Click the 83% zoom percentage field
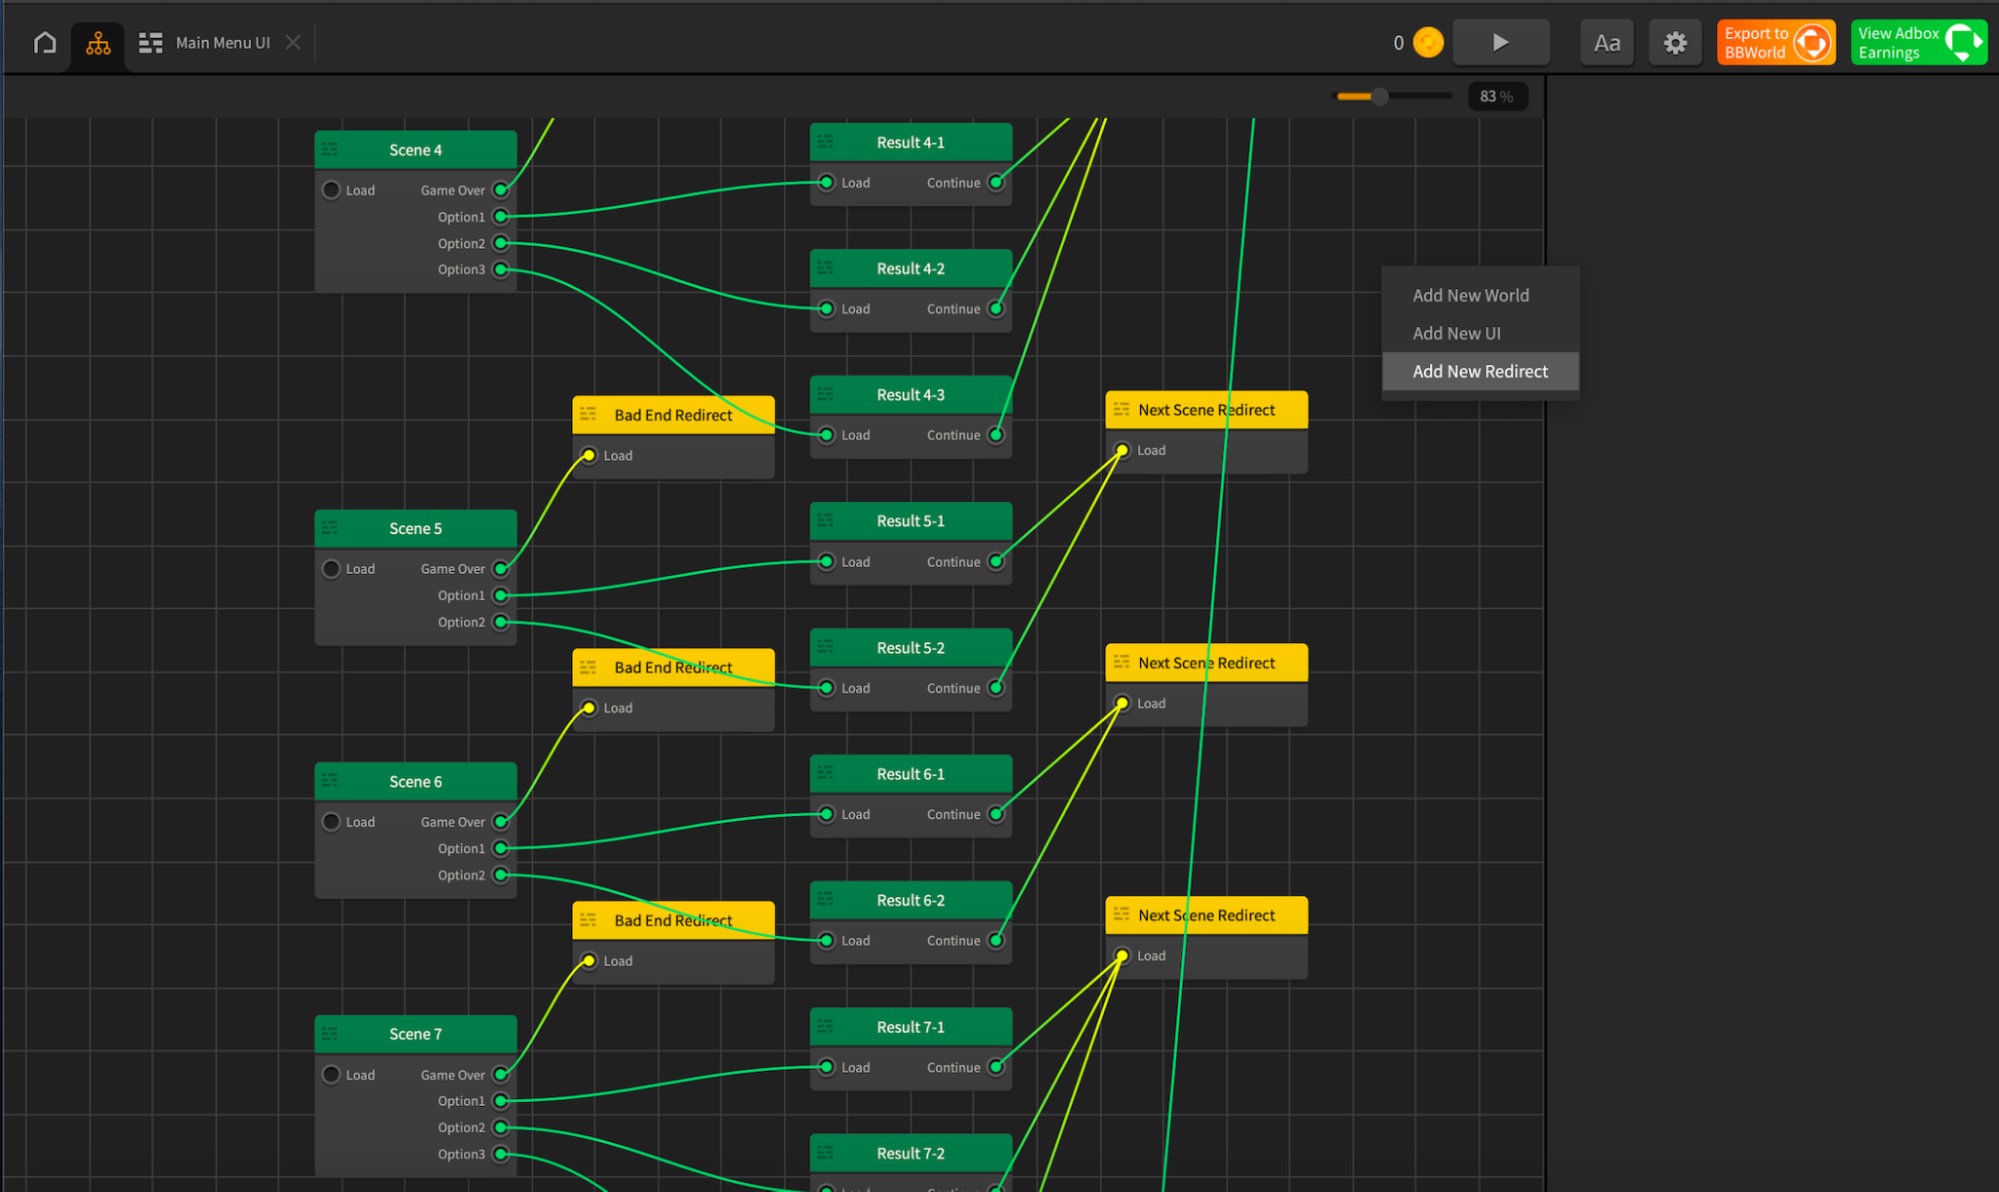 point(1496,97)
